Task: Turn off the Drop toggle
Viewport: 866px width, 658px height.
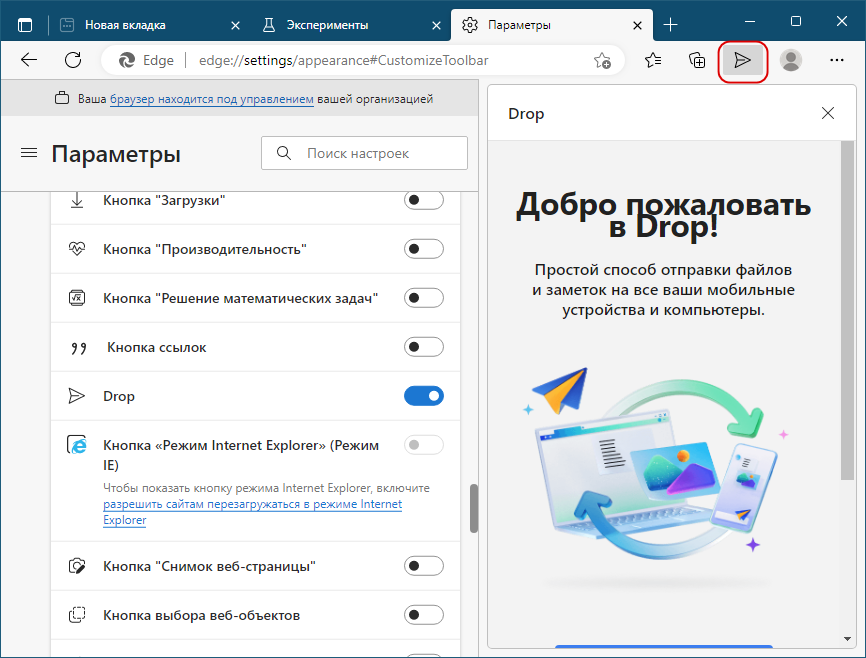Action: coord(424,396)
